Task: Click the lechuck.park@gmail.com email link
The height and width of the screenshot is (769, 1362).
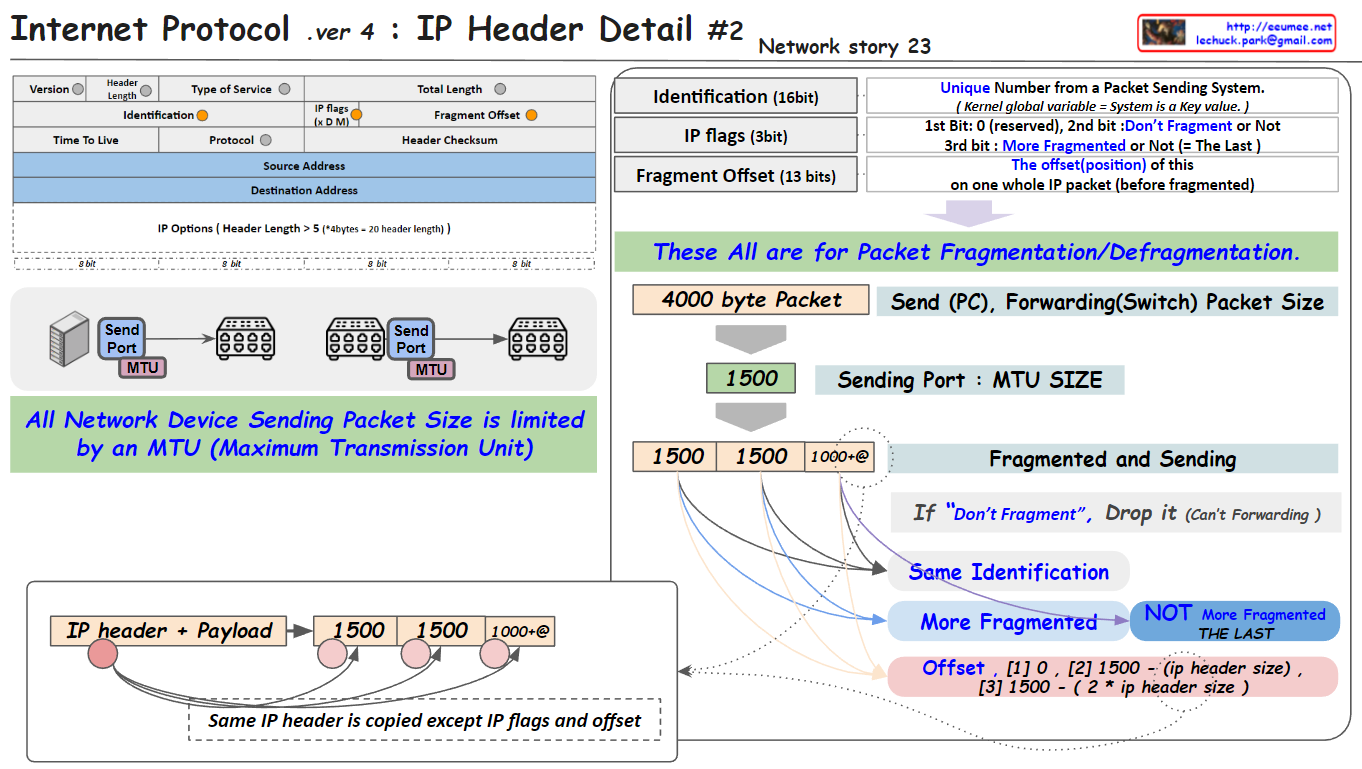Action: [x=1264, y=41]
